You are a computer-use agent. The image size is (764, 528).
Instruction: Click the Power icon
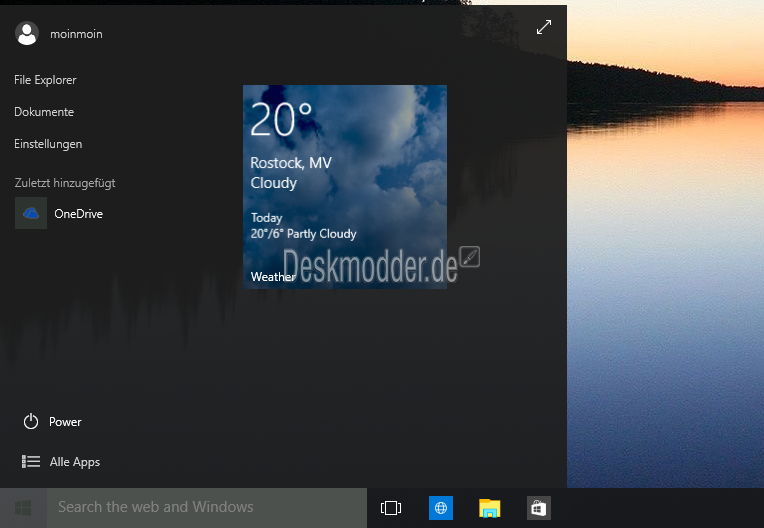pos(31,421)
